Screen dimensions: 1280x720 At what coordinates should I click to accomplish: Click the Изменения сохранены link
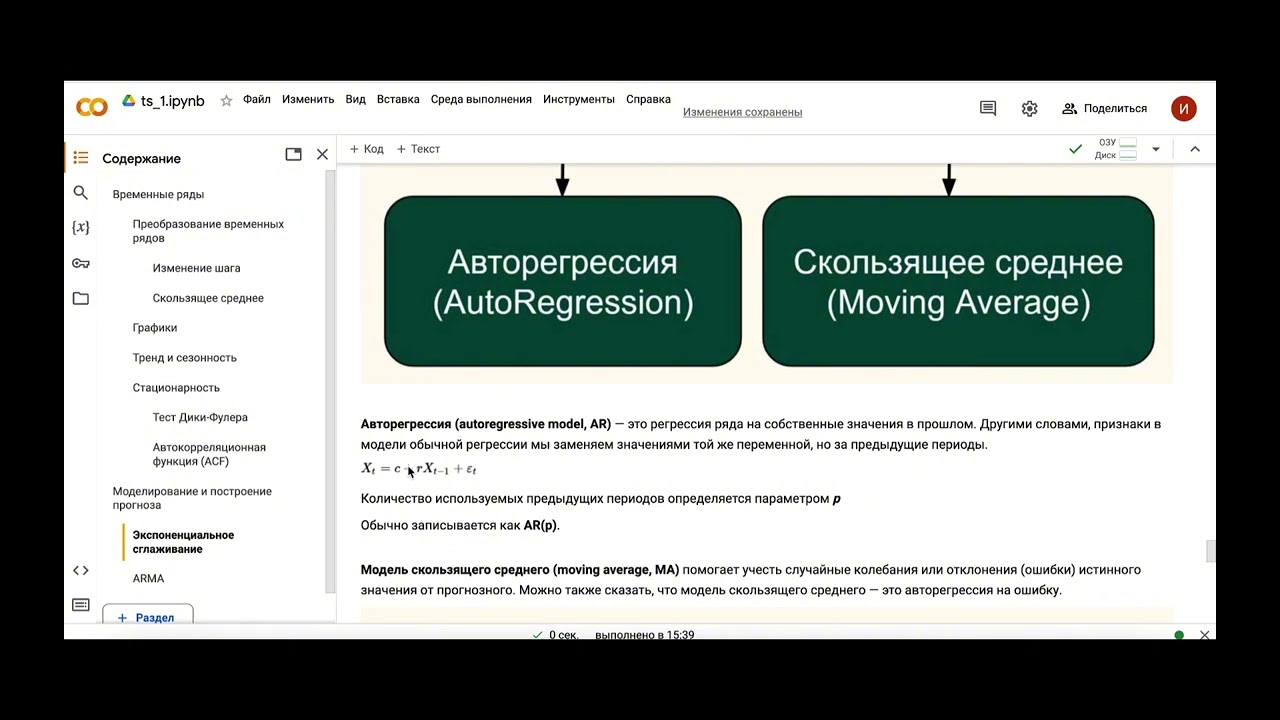[742, 112]
